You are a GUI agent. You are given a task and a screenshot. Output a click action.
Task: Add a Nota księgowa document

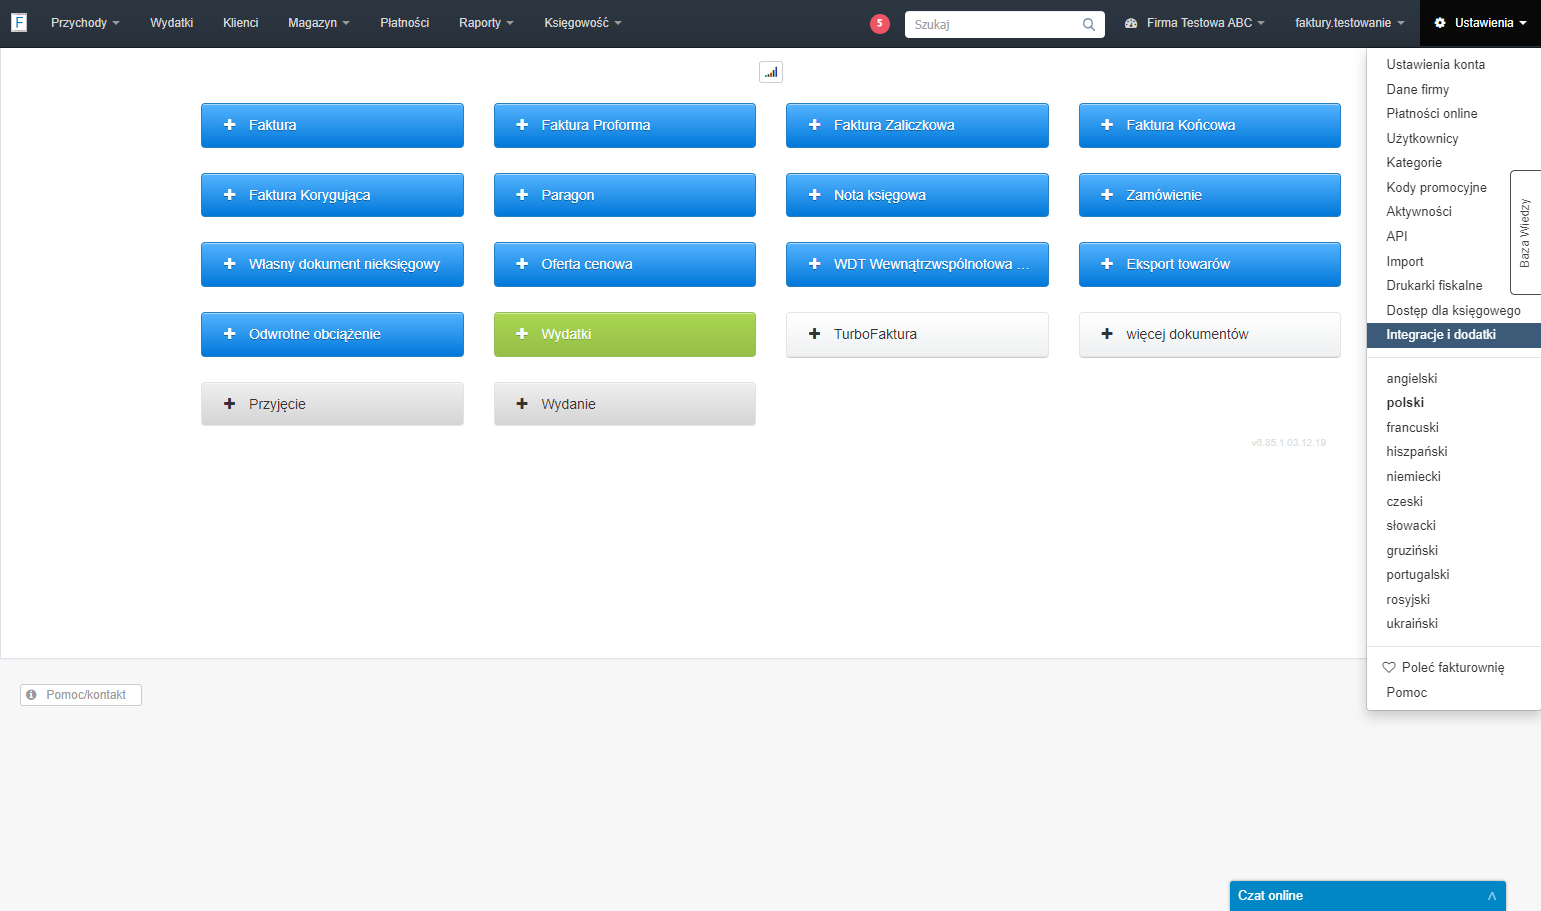point(917,195)
